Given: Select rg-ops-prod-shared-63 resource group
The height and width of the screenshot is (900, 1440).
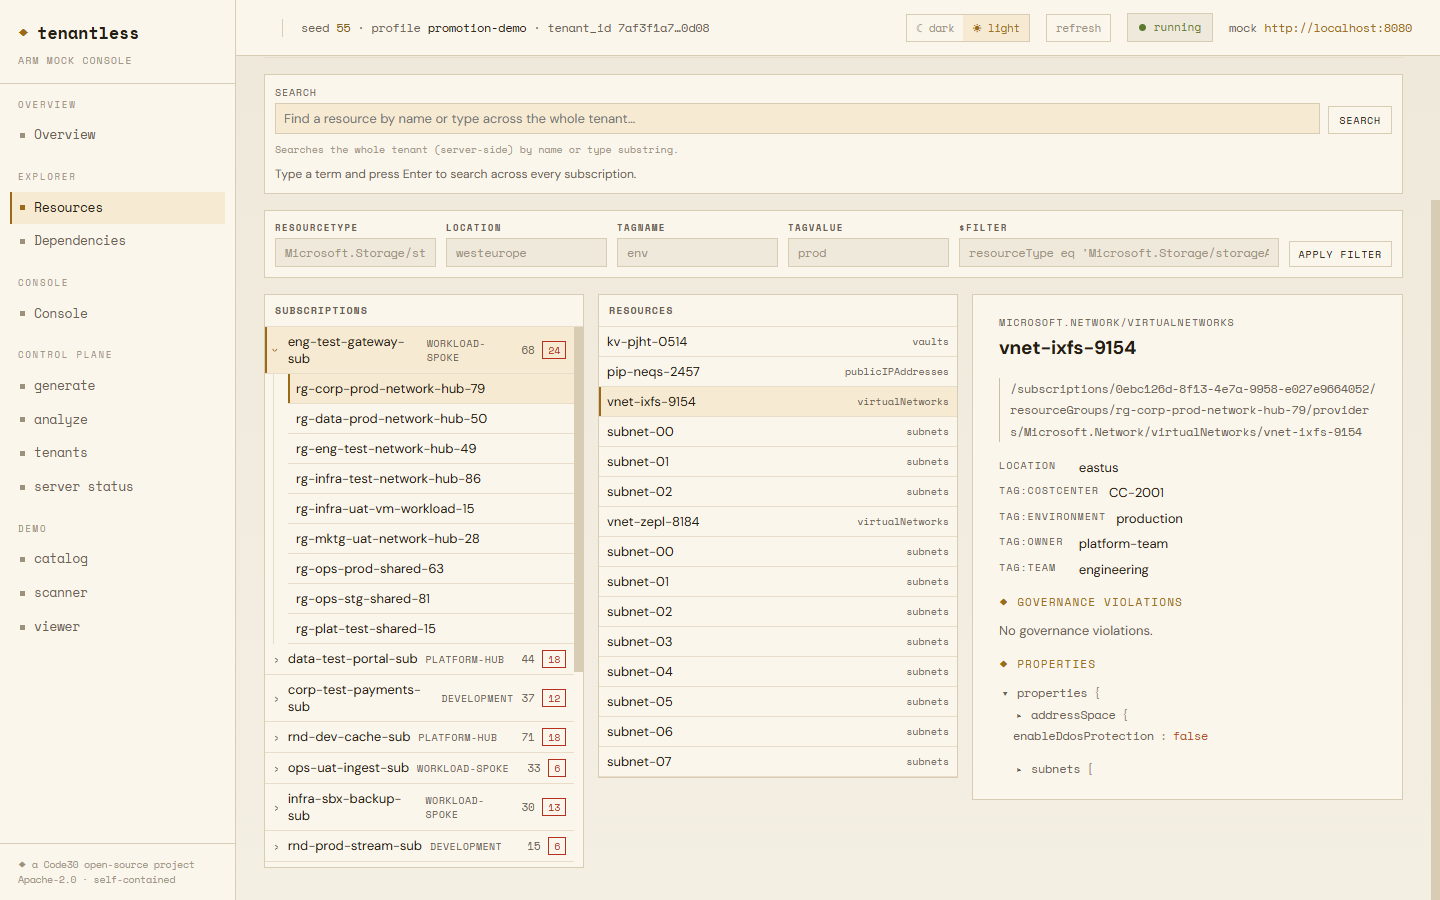Looking at the screenshot, I should [431, 569].
